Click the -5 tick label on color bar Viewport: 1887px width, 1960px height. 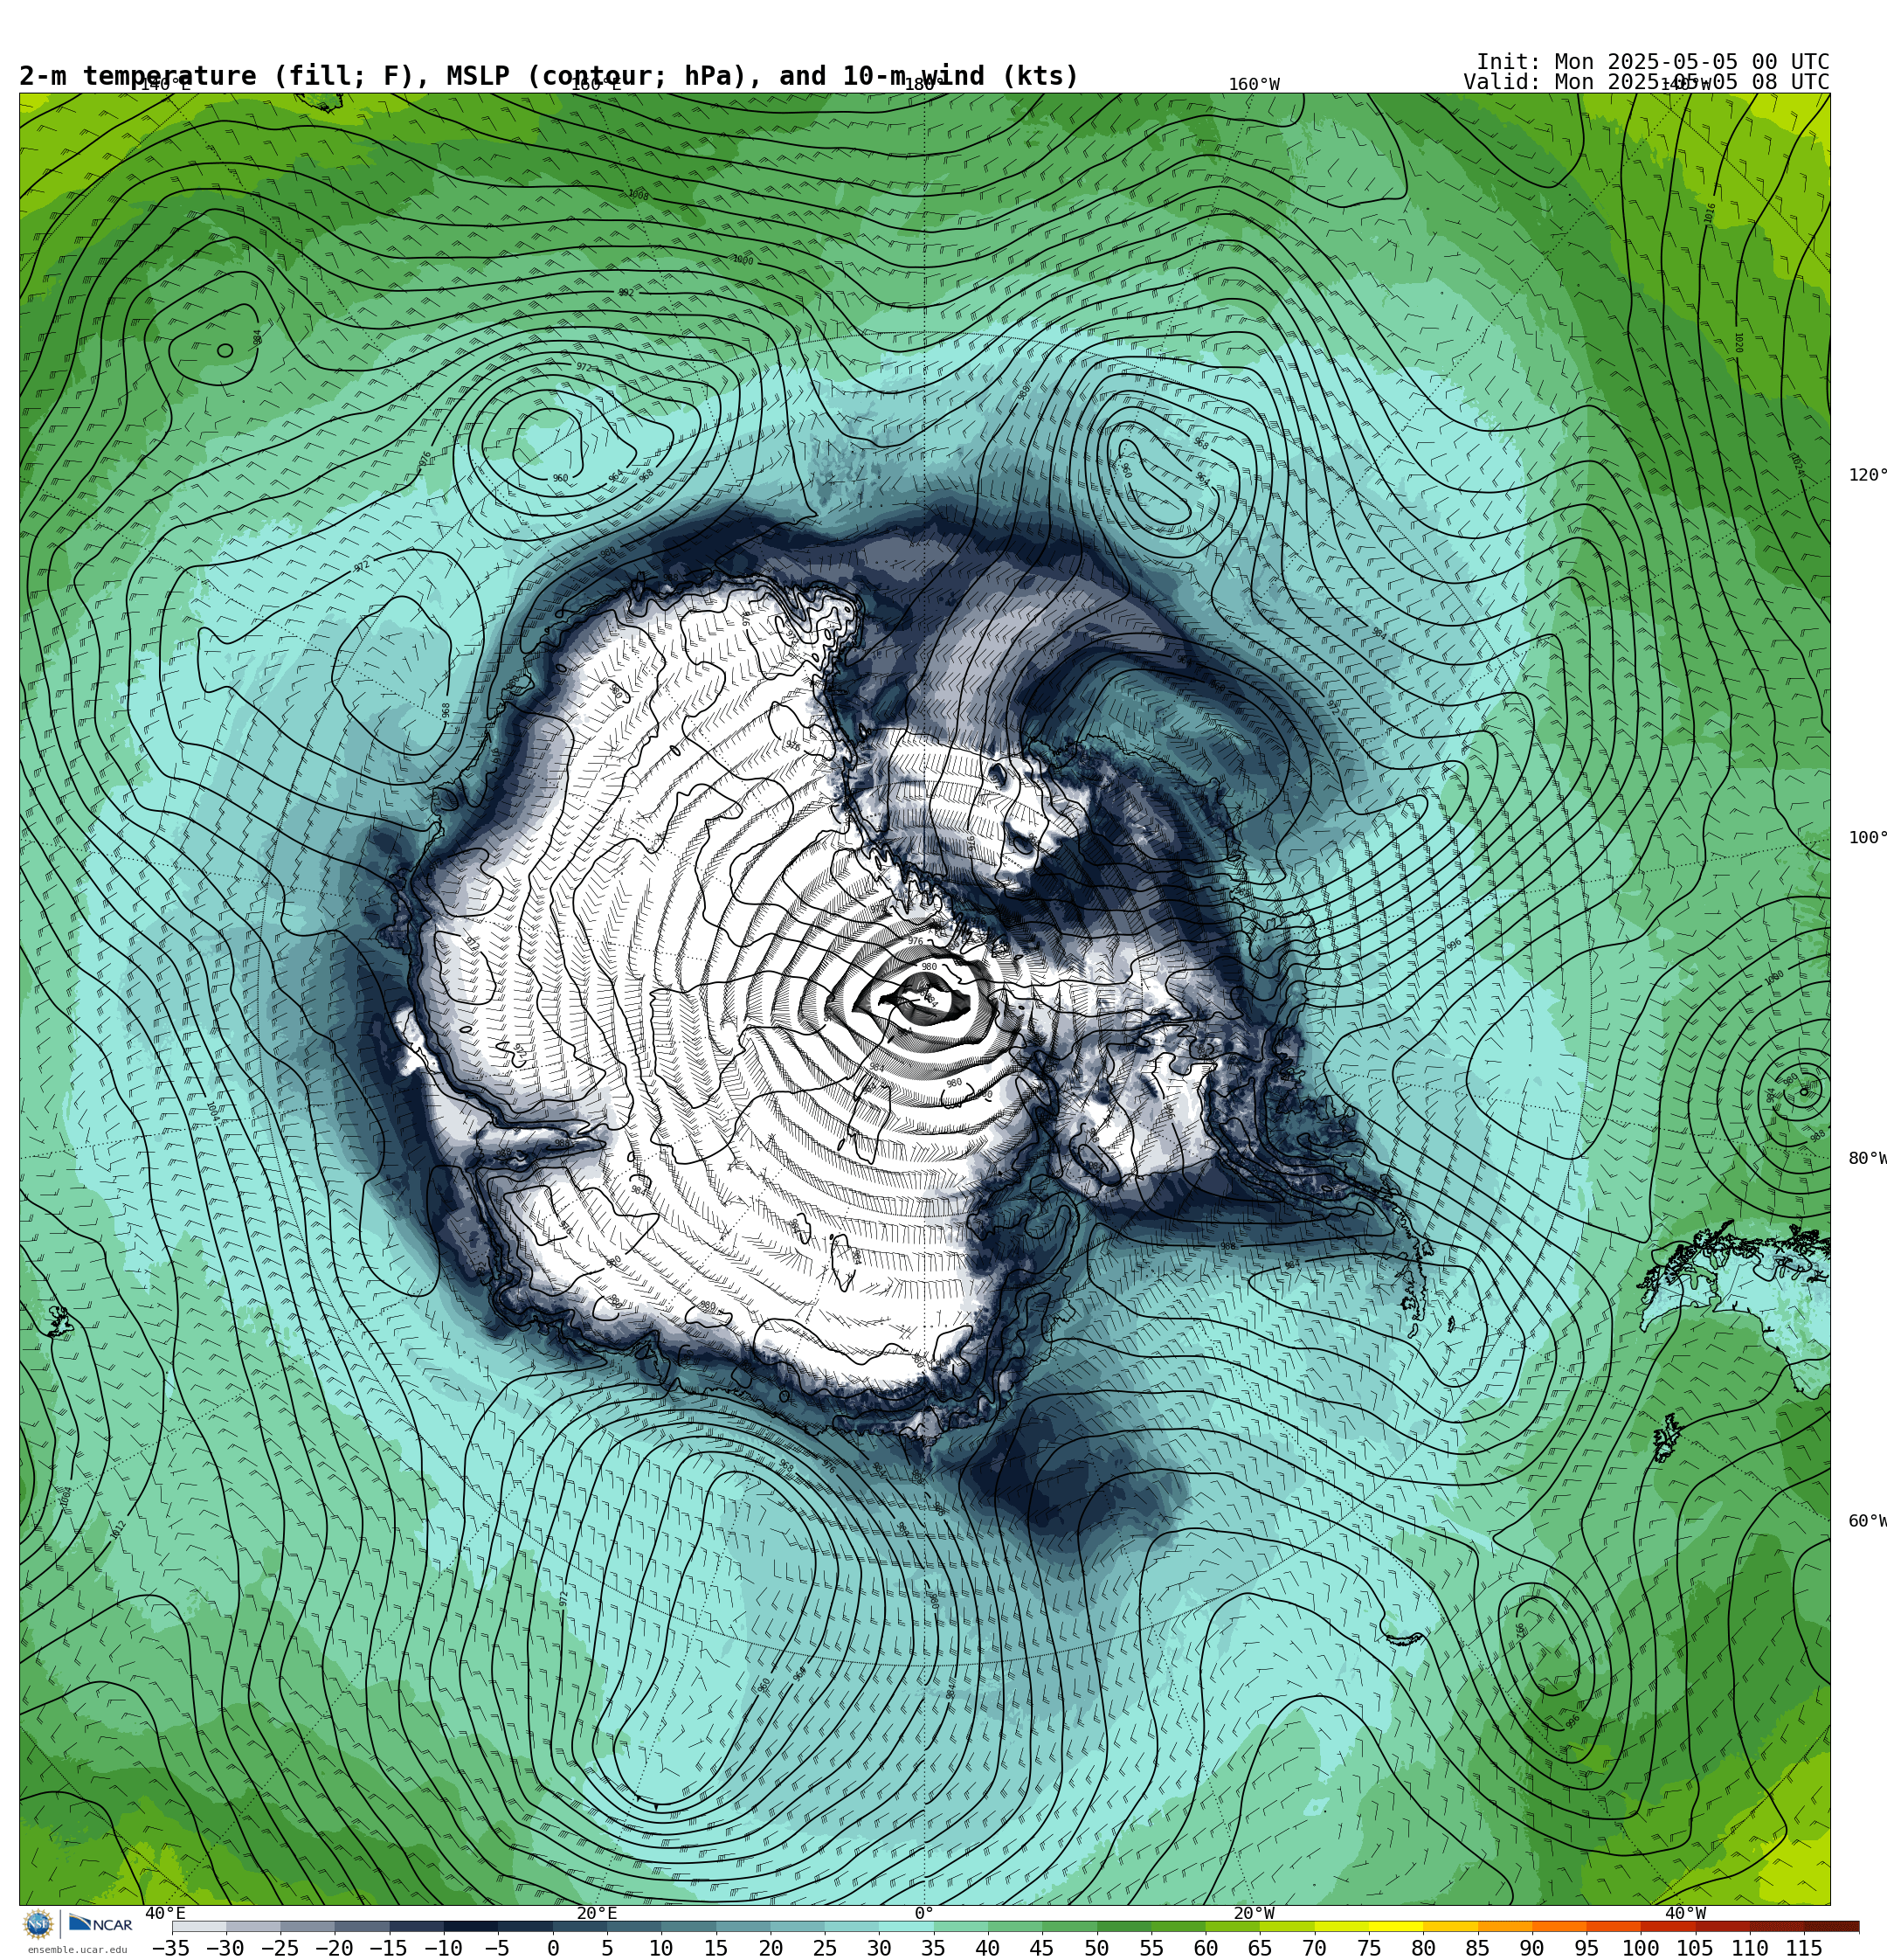coord(497,1949)
